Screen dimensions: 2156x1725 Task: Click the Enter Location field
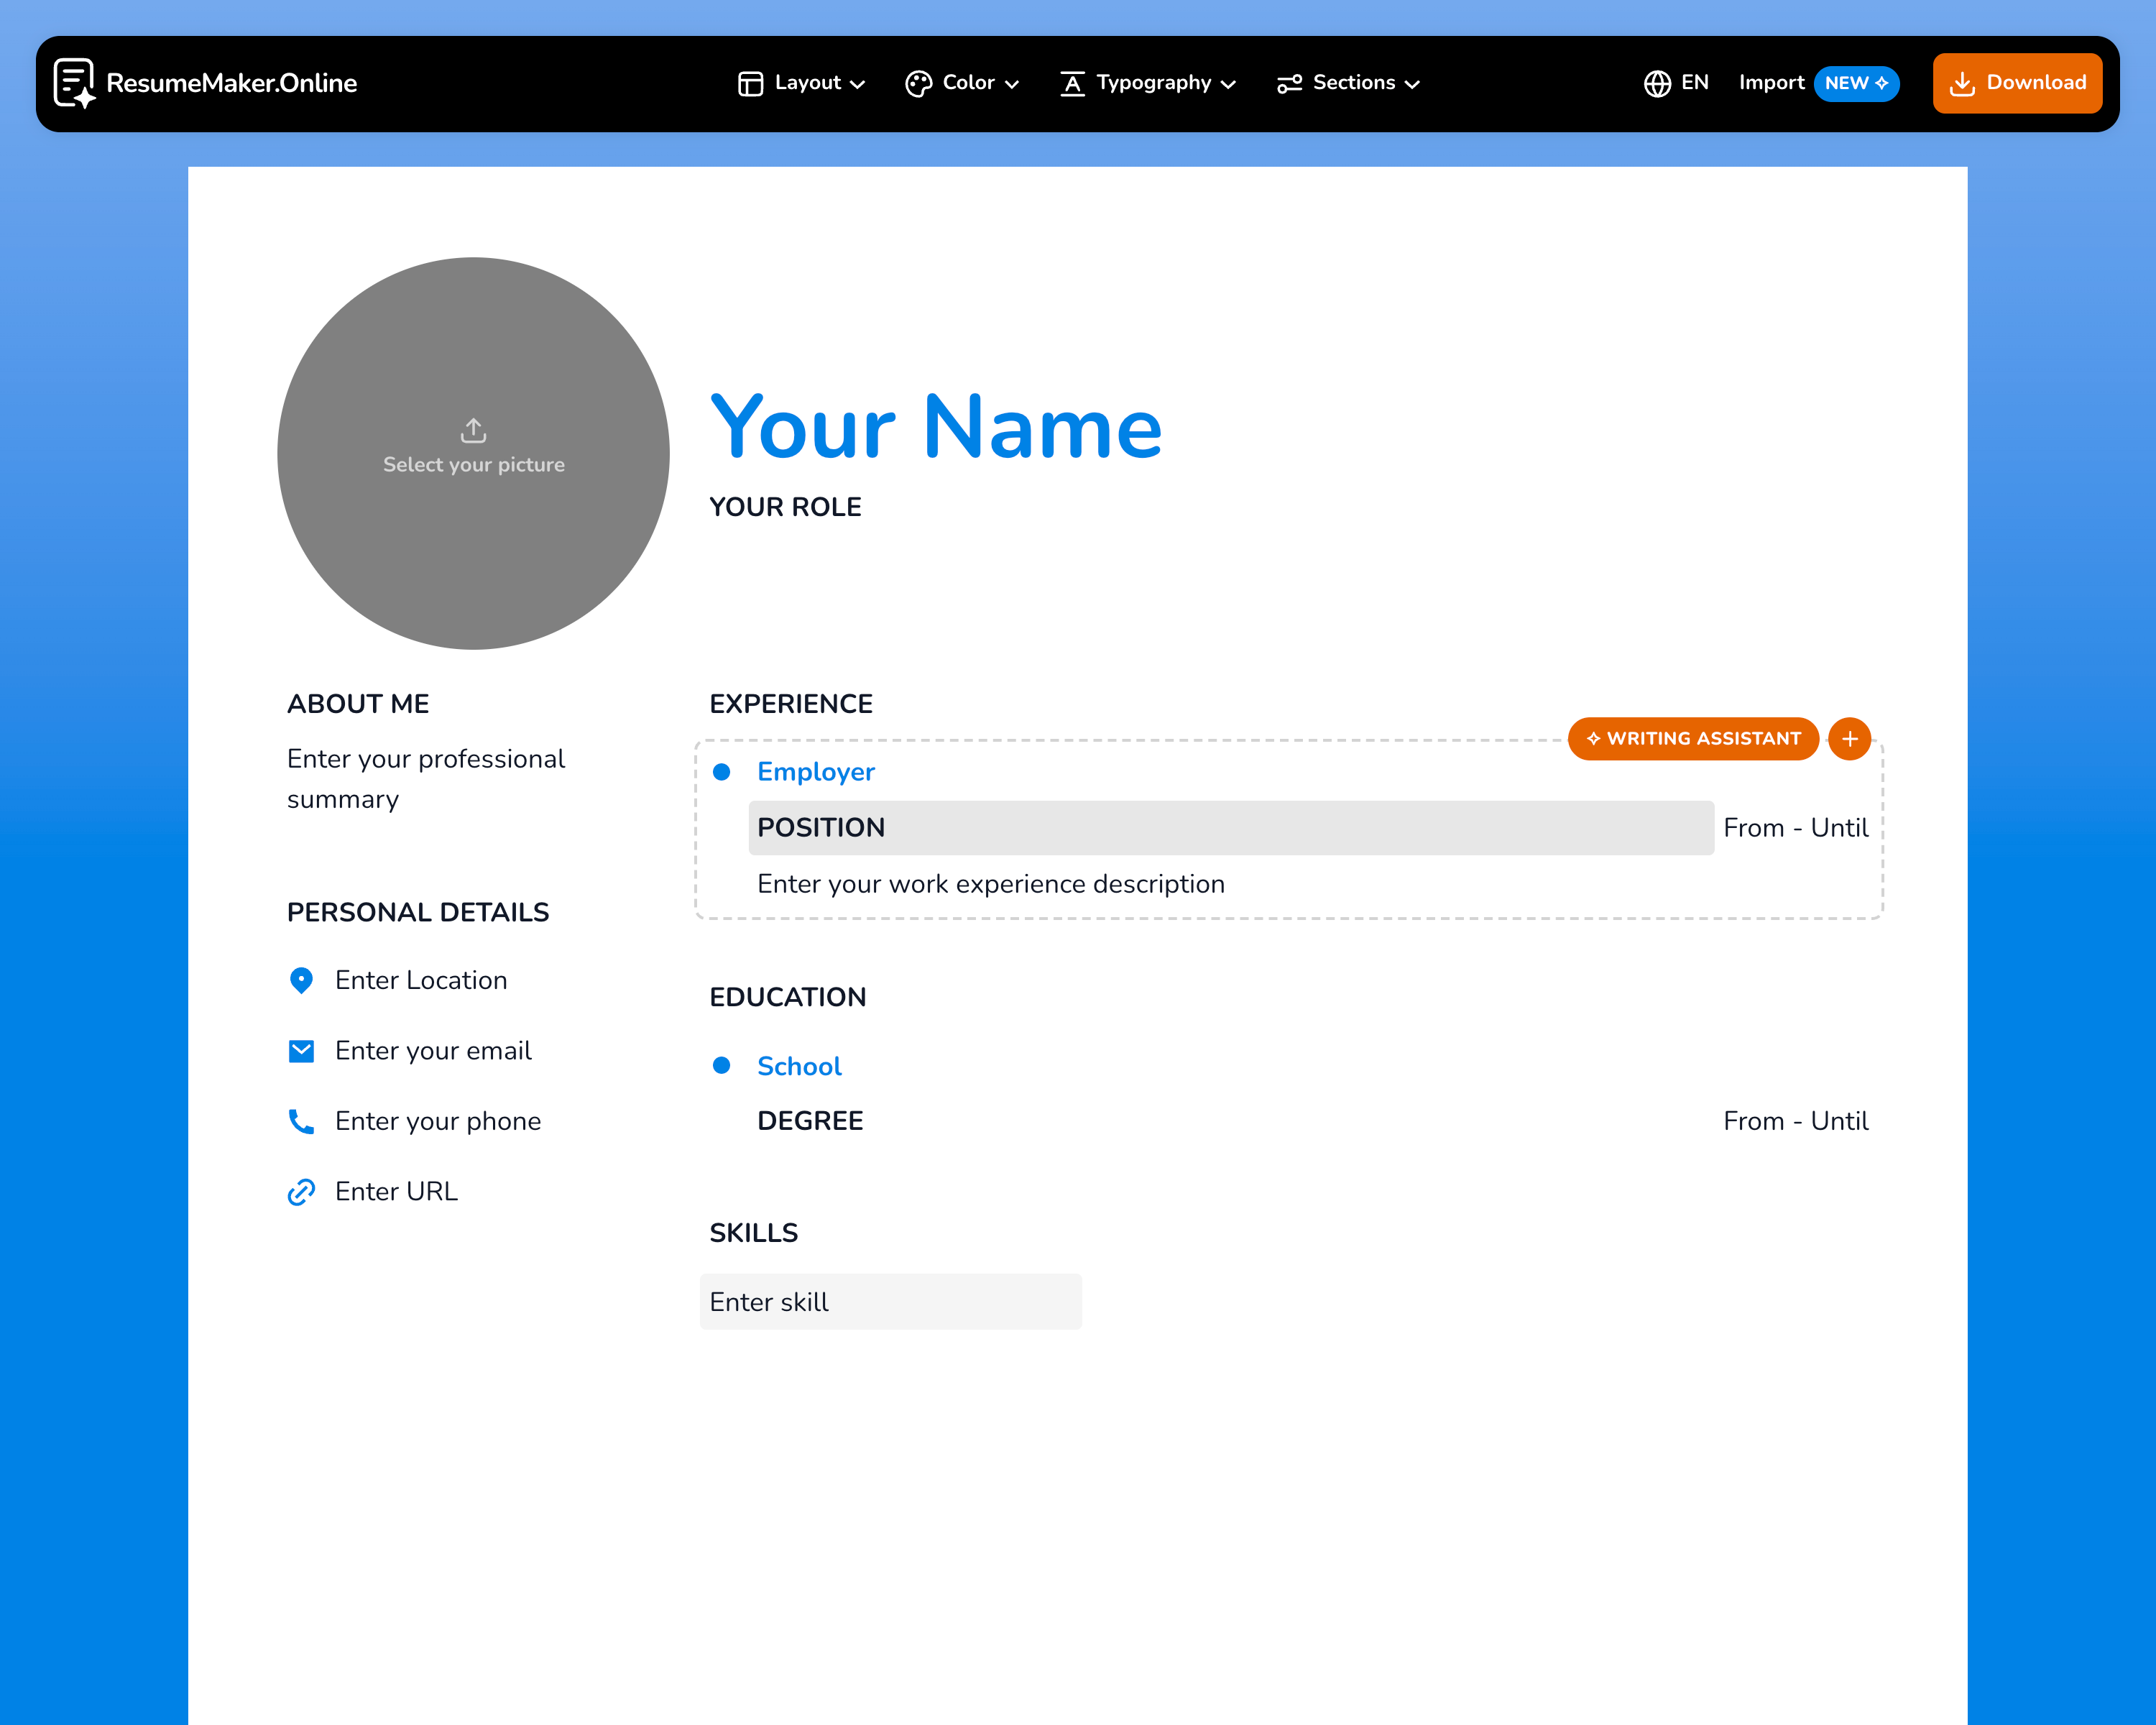[421, 980]
